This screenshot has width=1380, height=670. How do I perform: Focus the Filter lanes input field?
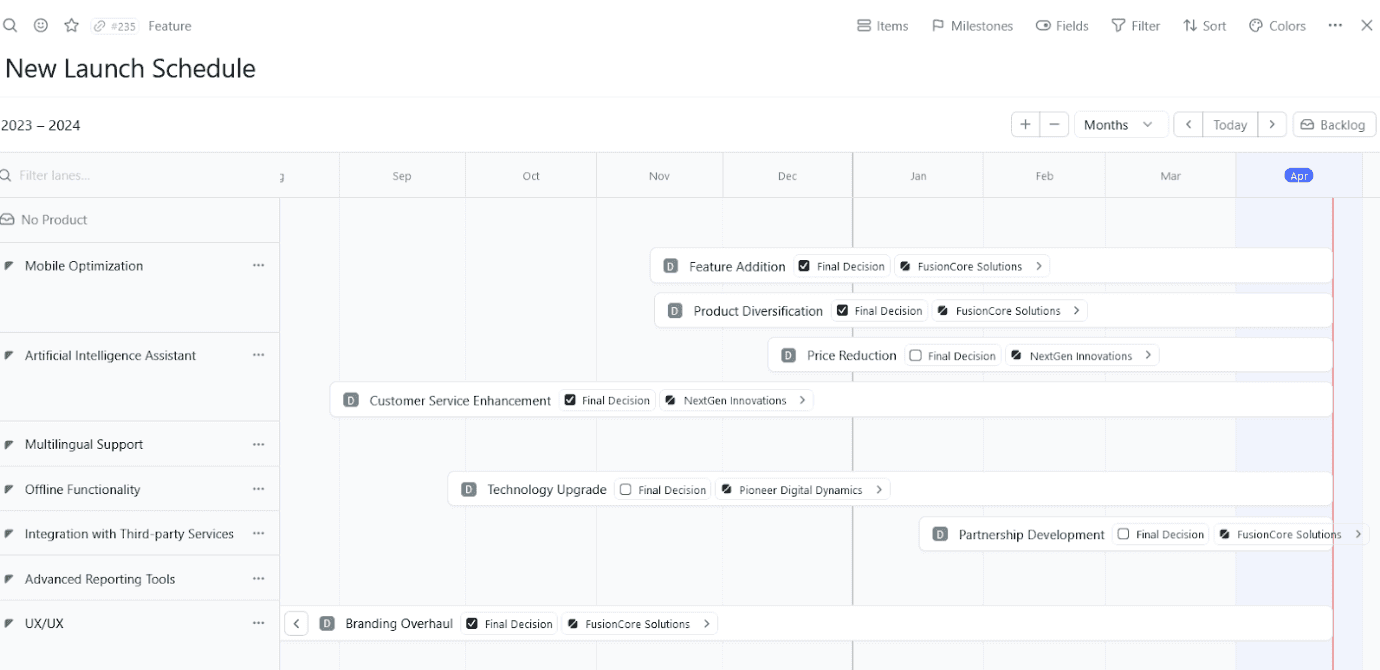[140, 176]
